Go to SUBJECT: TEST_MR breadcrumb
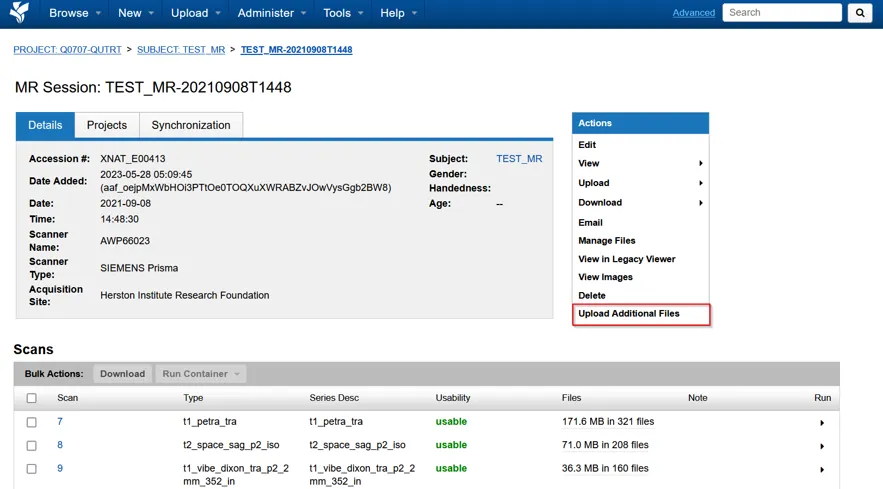Viewport: 883px width, 489px height. [181, 50]
